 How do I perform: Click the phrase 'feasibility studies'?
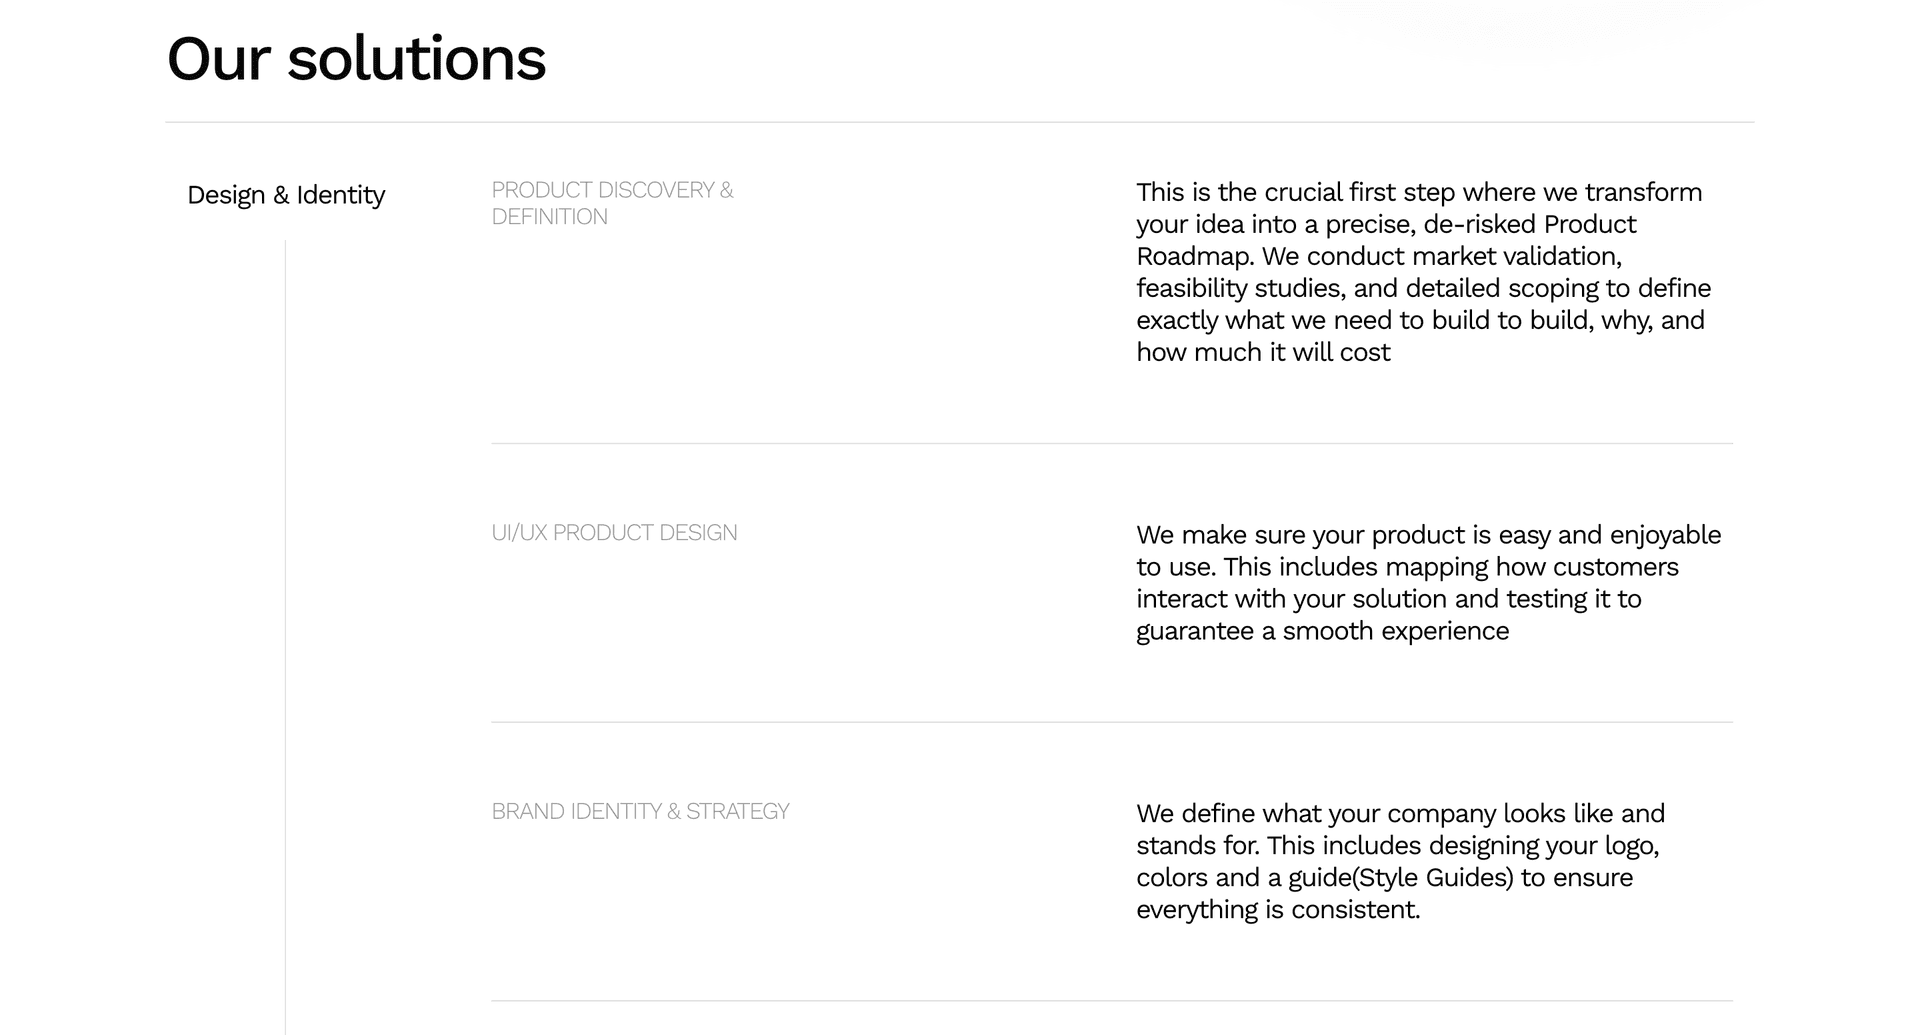(x=1240, y=289)
